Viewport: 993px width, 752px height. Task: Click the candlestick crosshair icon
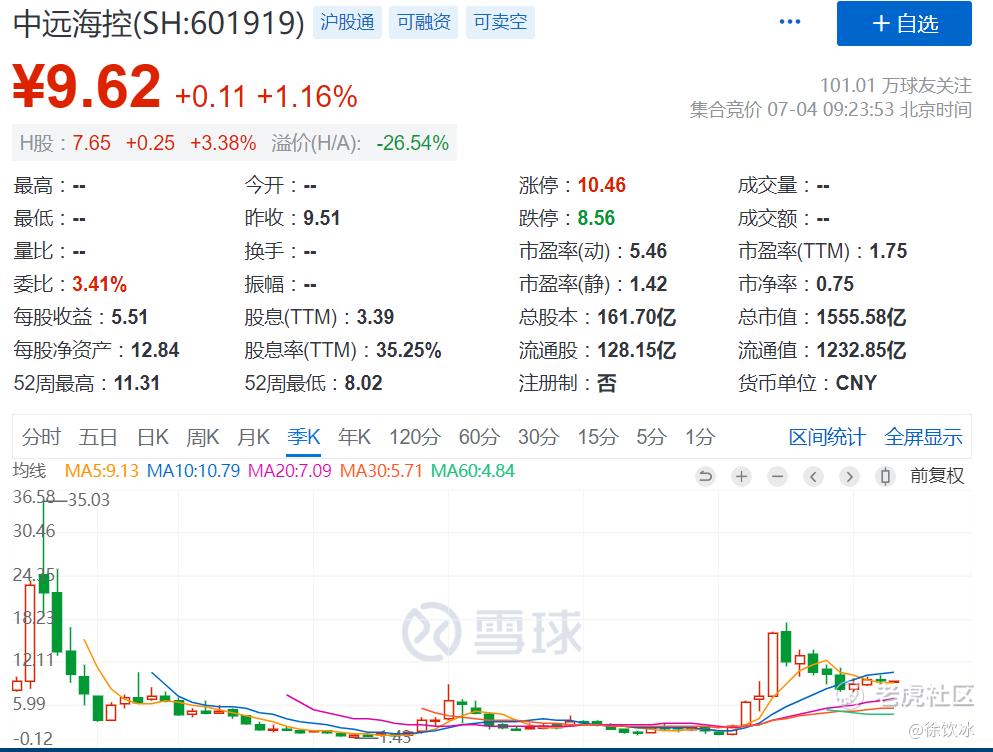[886, 476]
